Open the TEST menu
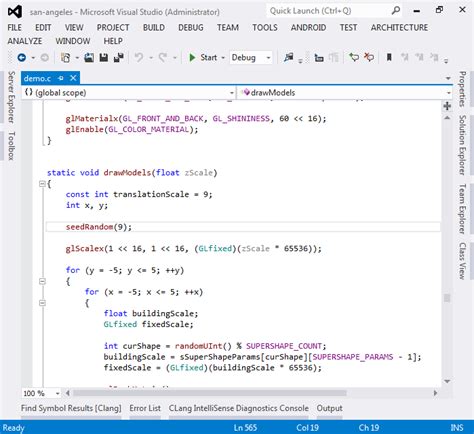 [348, 27]
